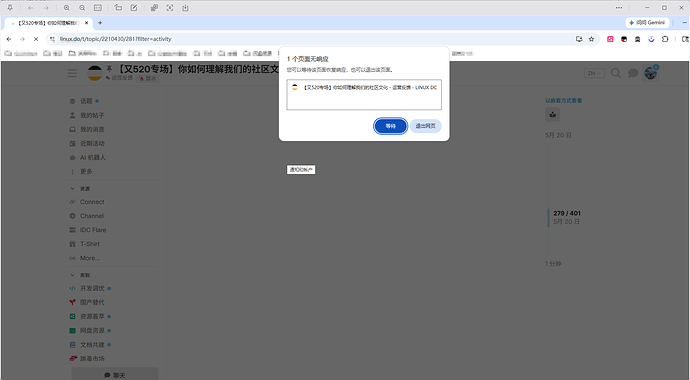Screen dimensions: 690x380
Task: Click the 等待 (wait) button in the dialog
Action: 390,126
